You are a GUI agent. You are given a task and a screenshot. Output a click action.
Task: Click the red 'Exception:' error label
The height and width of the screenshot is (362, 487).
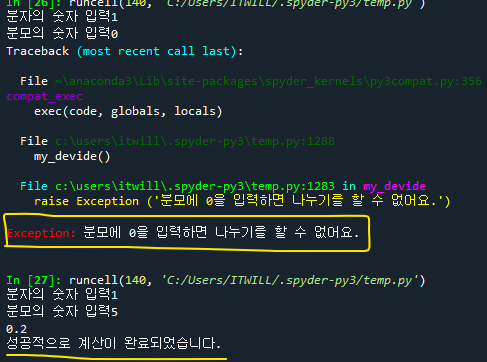coord(41,233)
